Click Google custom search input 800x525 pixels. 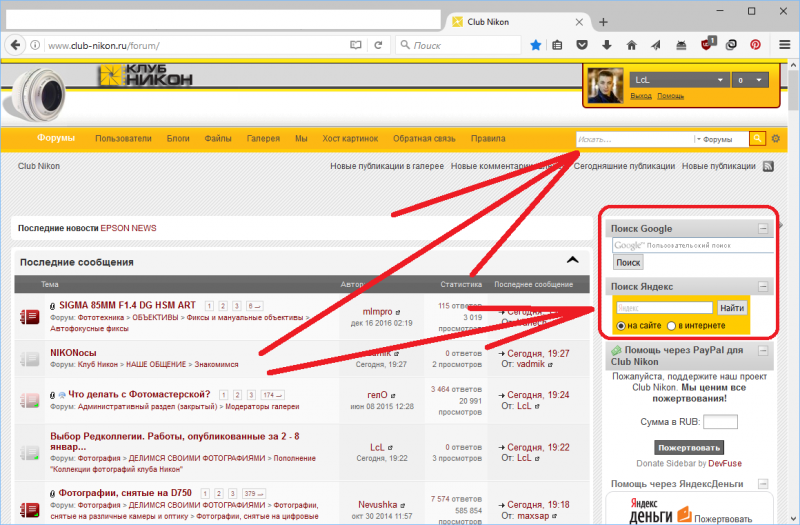[693, 245]
